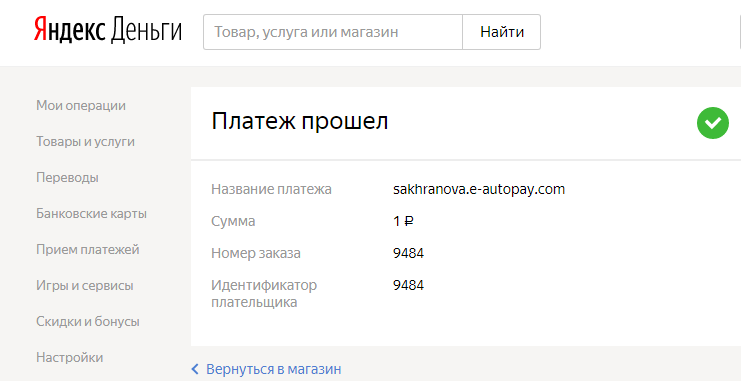The height and width of the screenshot is (381, 741).
Task: Click the green payment success checkmark icon
Action: coord(713,123)
